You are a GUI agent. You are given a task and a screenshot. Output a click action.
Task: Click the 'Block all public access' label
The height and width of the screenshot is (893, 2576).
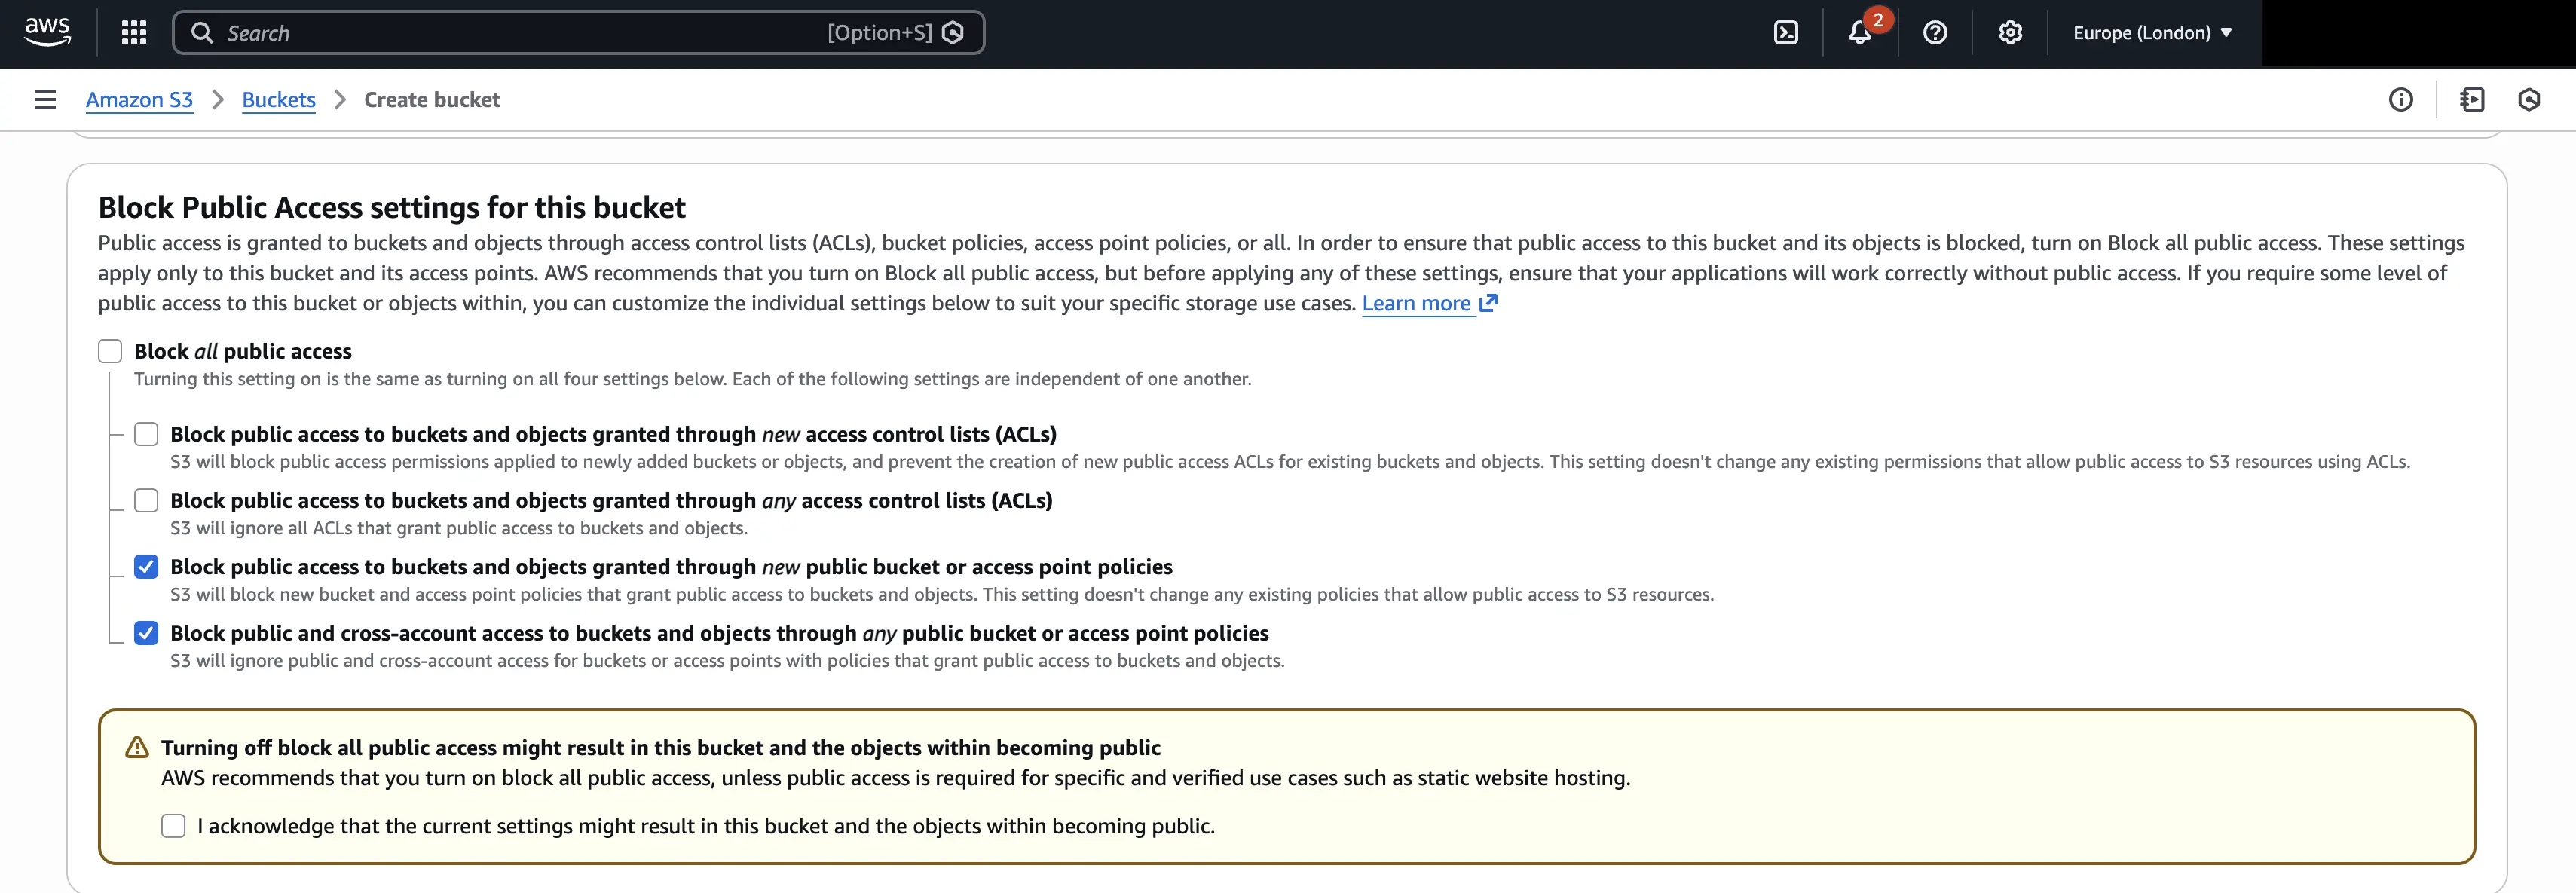pyautogui.click(x=243, y=351)
